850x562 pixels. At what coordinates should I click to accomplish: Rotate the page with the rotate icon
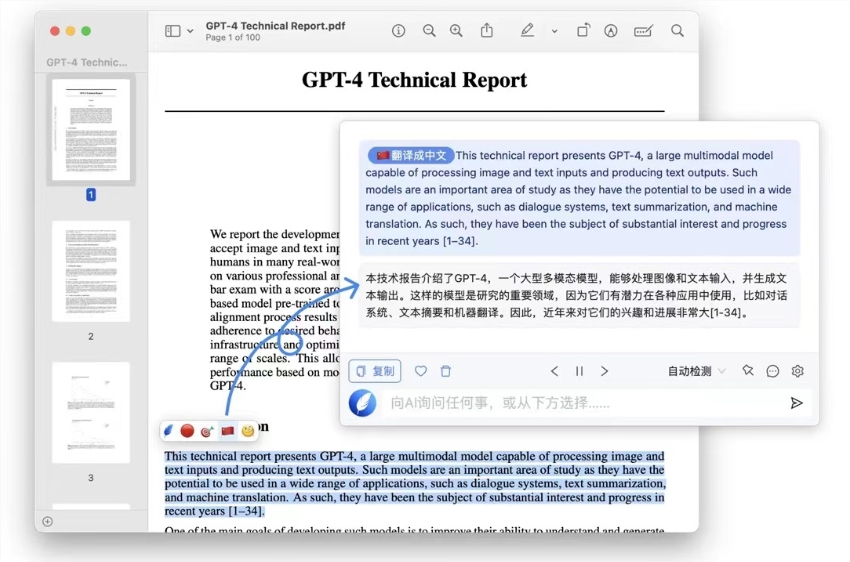pos(583,30)
